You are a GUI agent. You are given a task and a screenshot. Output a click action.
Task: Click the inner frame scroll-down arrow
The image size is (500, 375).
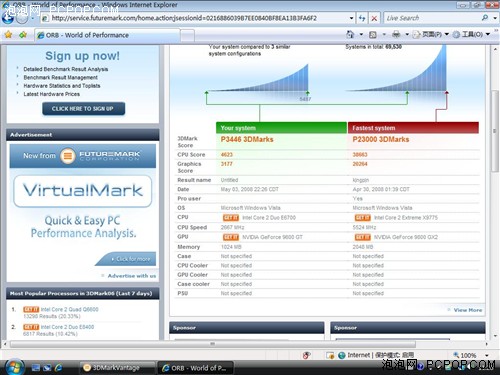point(495,336)
